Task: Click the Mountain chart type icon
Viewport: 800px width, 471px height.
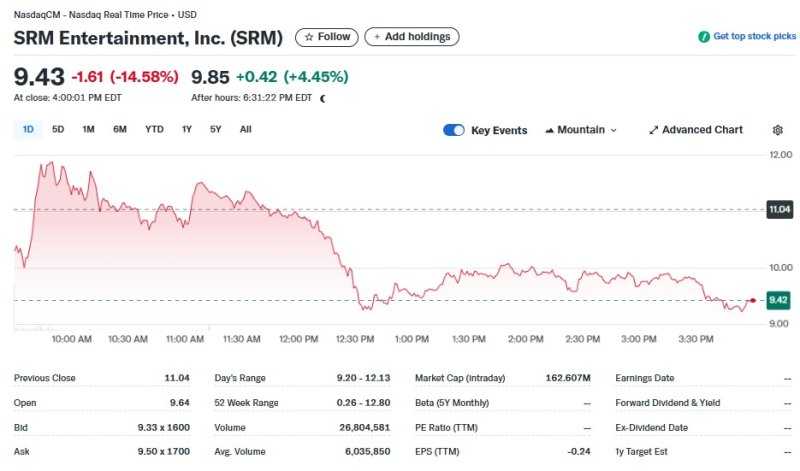Action: [550, 130]
